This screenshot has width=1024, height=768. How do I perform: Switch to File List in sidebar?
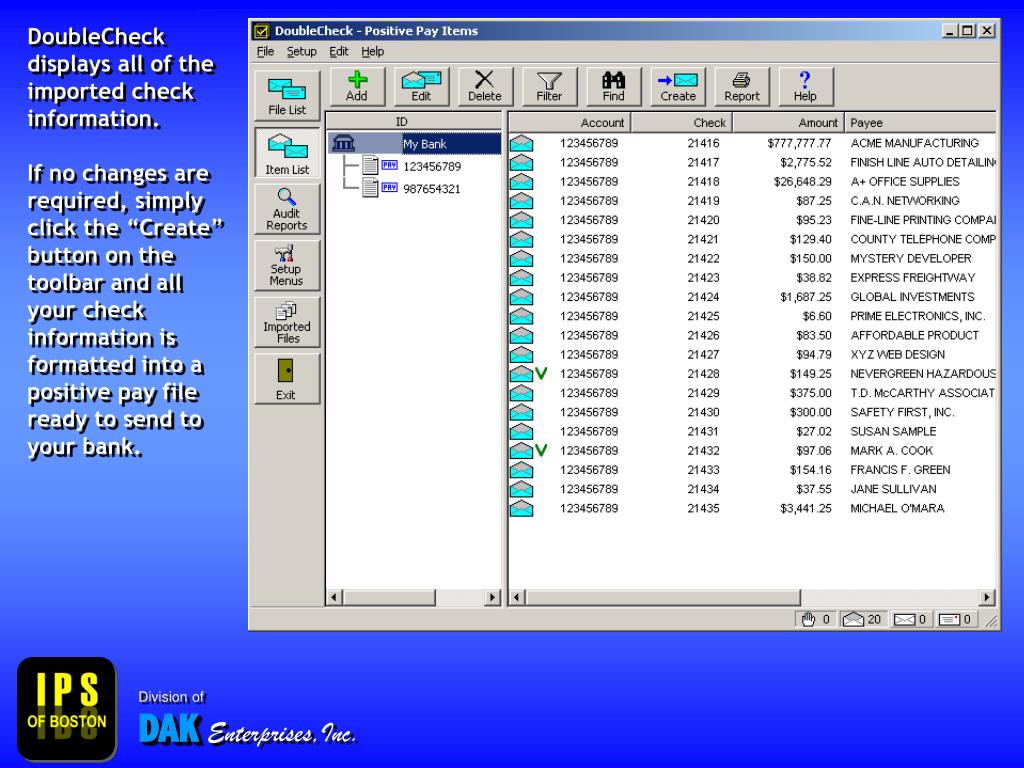(287, 96)
